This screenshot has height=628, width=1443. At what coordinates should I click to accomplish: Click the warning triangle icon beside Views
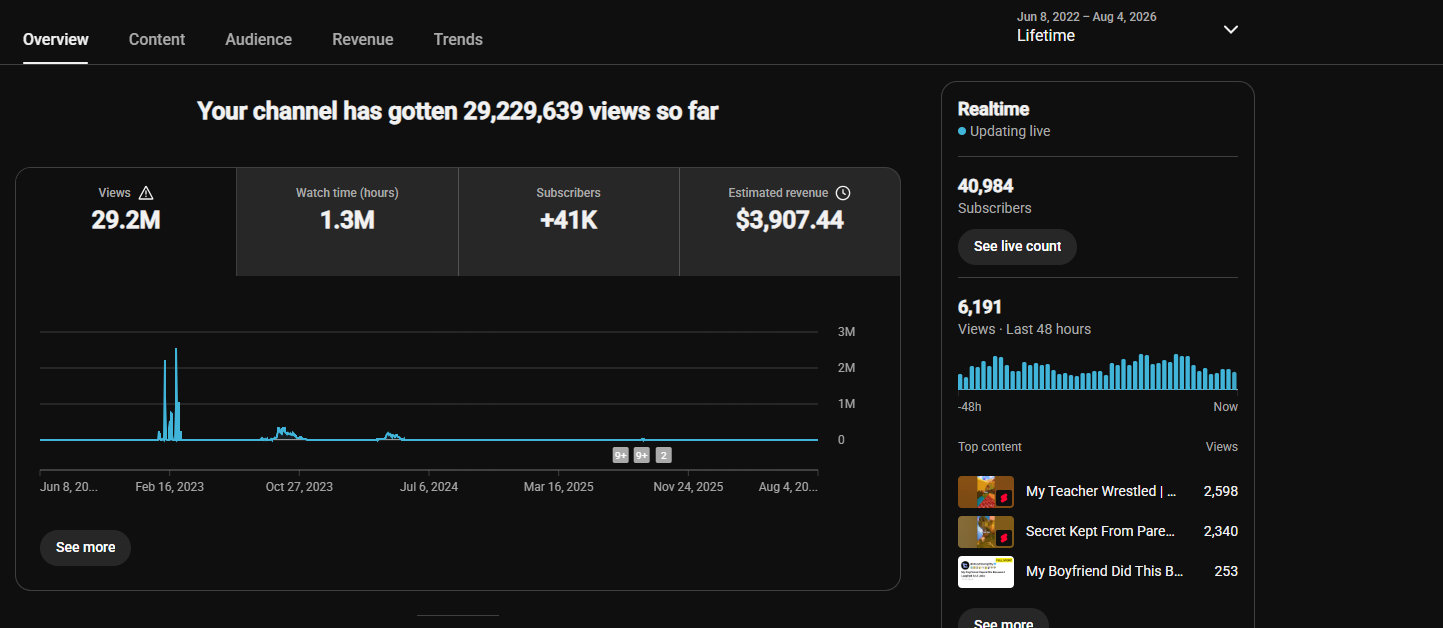146,193
